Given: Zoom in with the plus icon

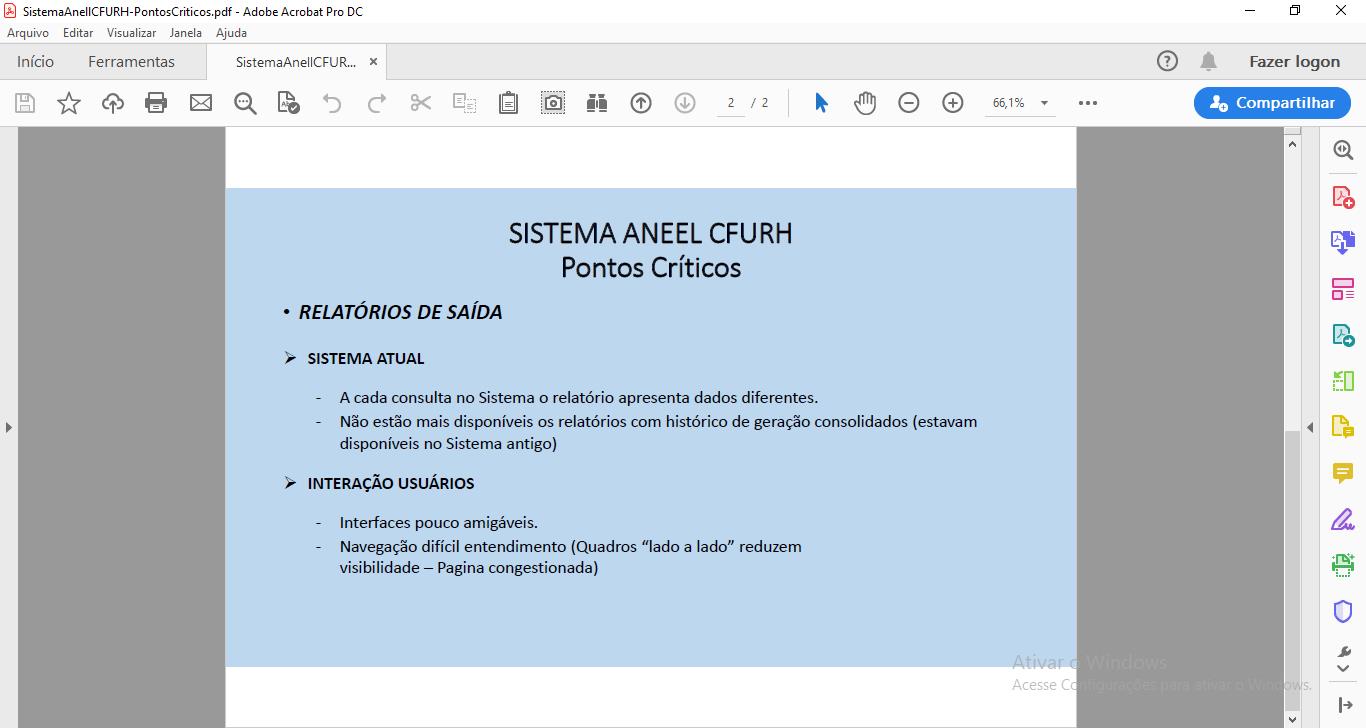Looking at the screenshot, I should (x=953, y=103).
